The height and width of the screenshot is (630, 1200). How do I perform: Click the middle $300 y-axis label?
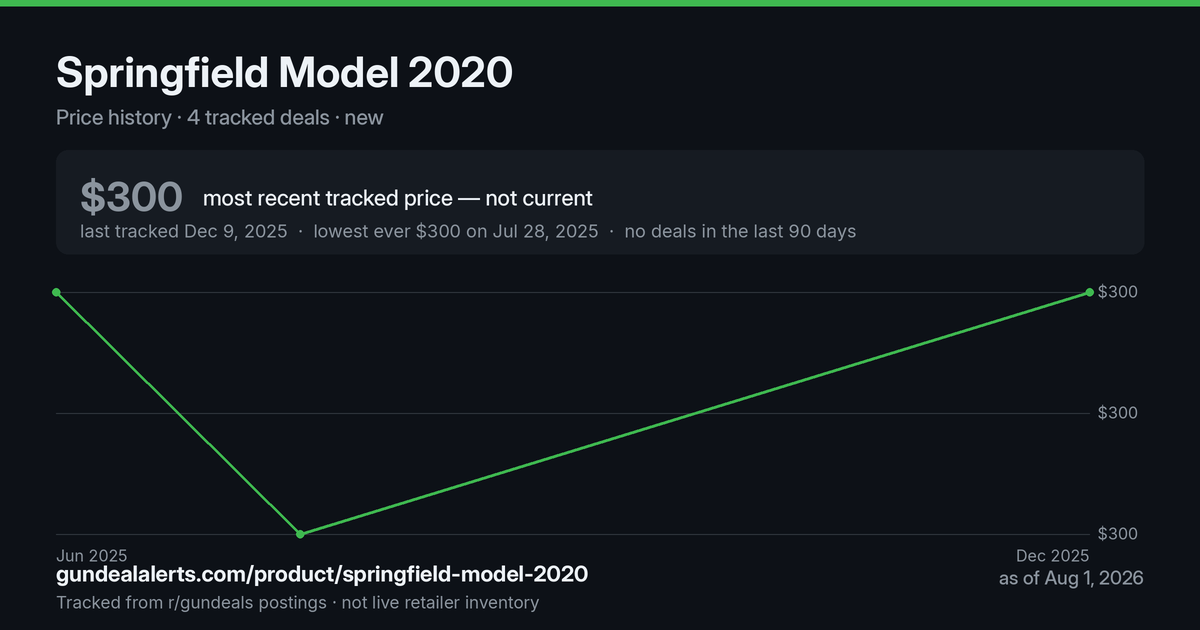1118,413
